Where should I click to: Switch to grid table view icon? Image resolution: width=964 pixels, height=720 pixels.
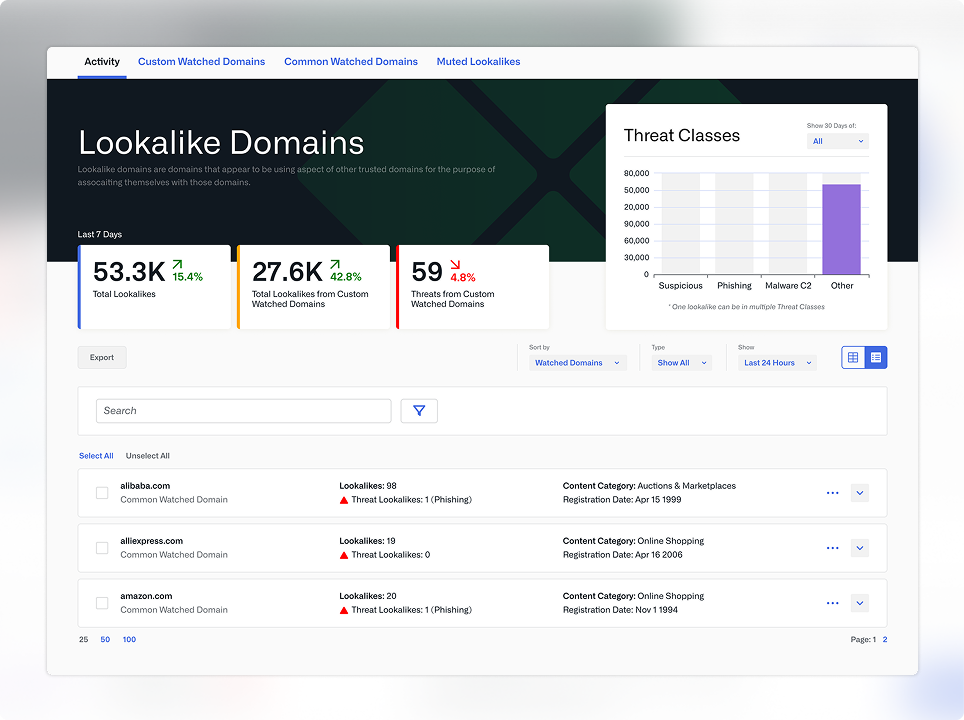click(x=853, y=357)
